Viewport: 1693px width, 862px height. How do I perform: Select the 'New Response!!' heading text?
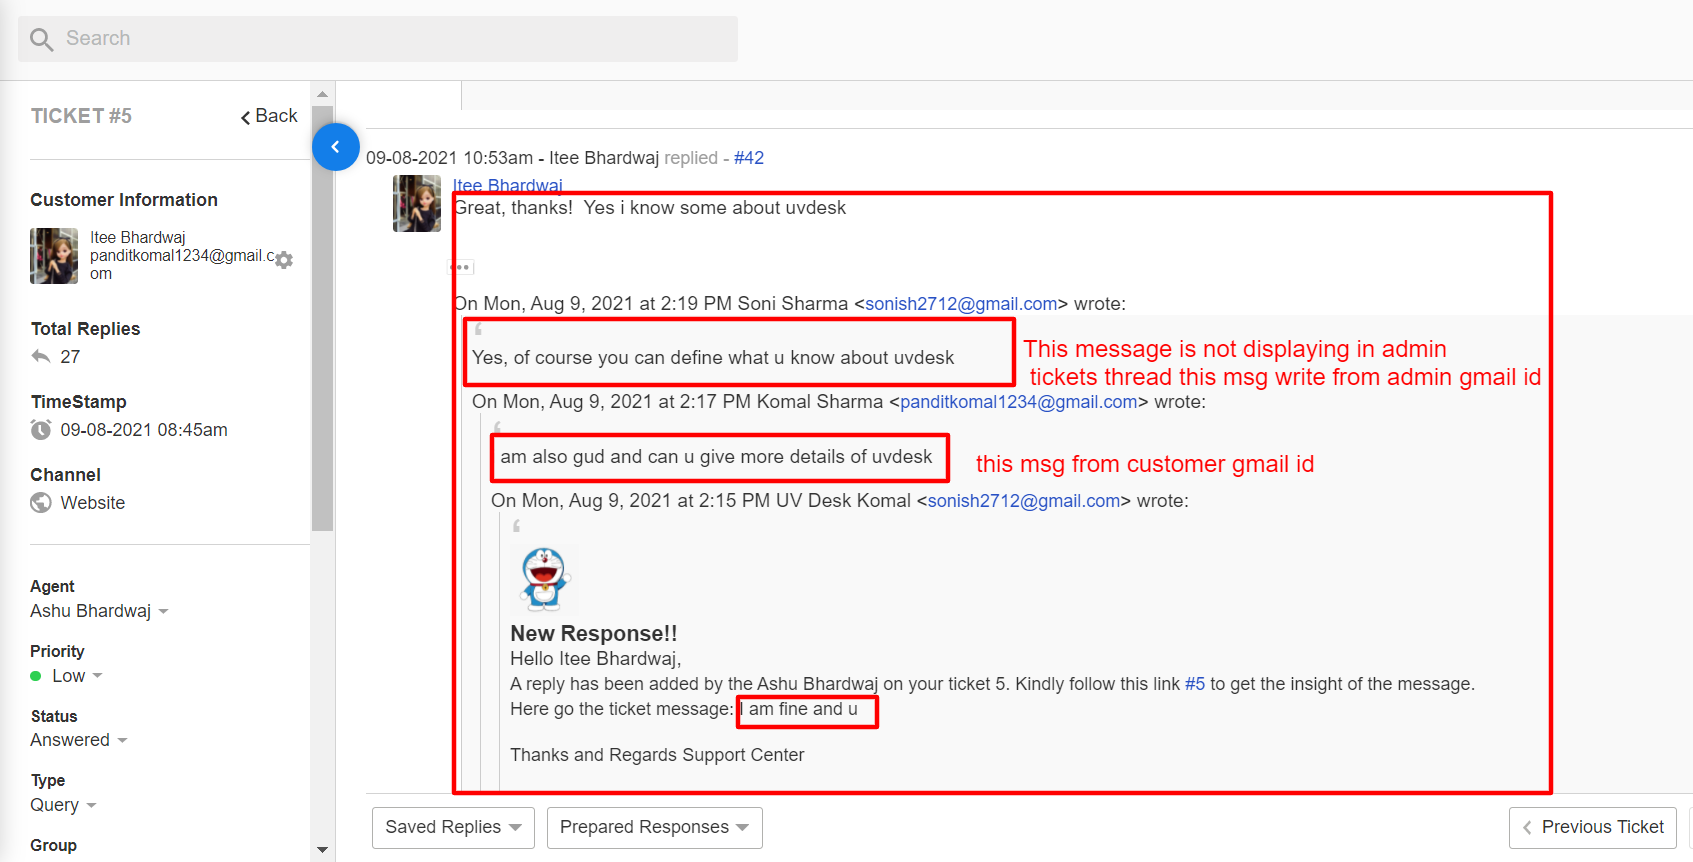pyautogui.click(x=594, y=634)
